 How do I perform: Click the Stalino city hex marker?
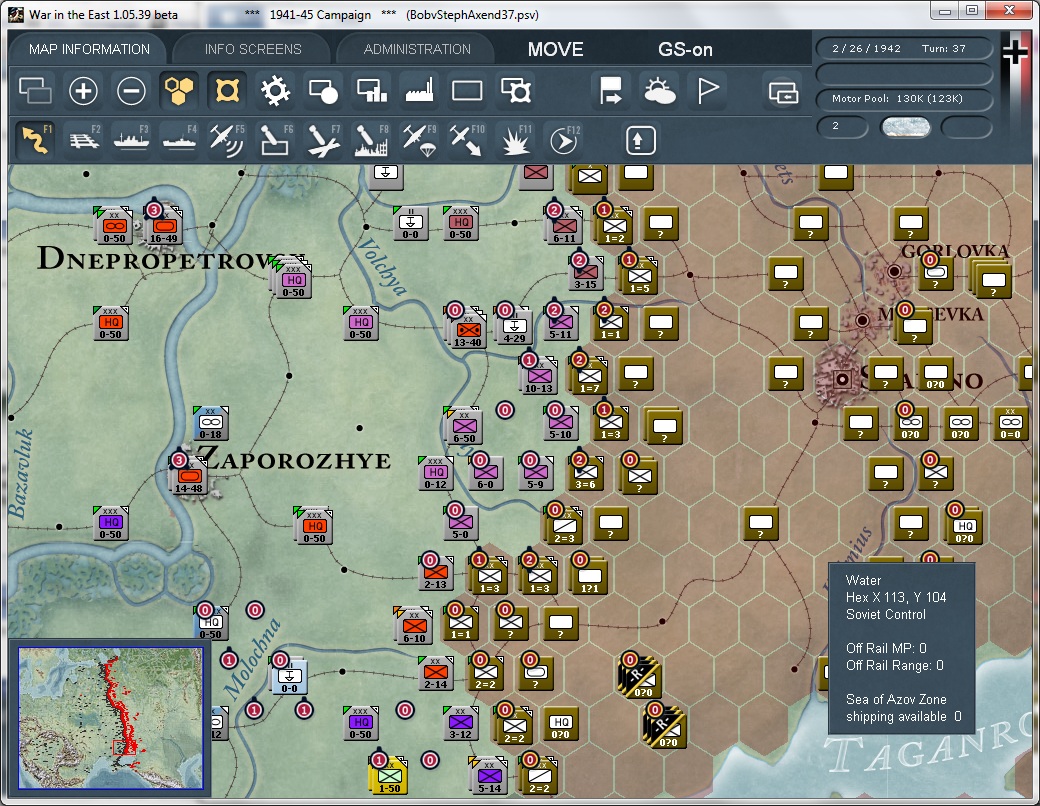click(842, 379)
